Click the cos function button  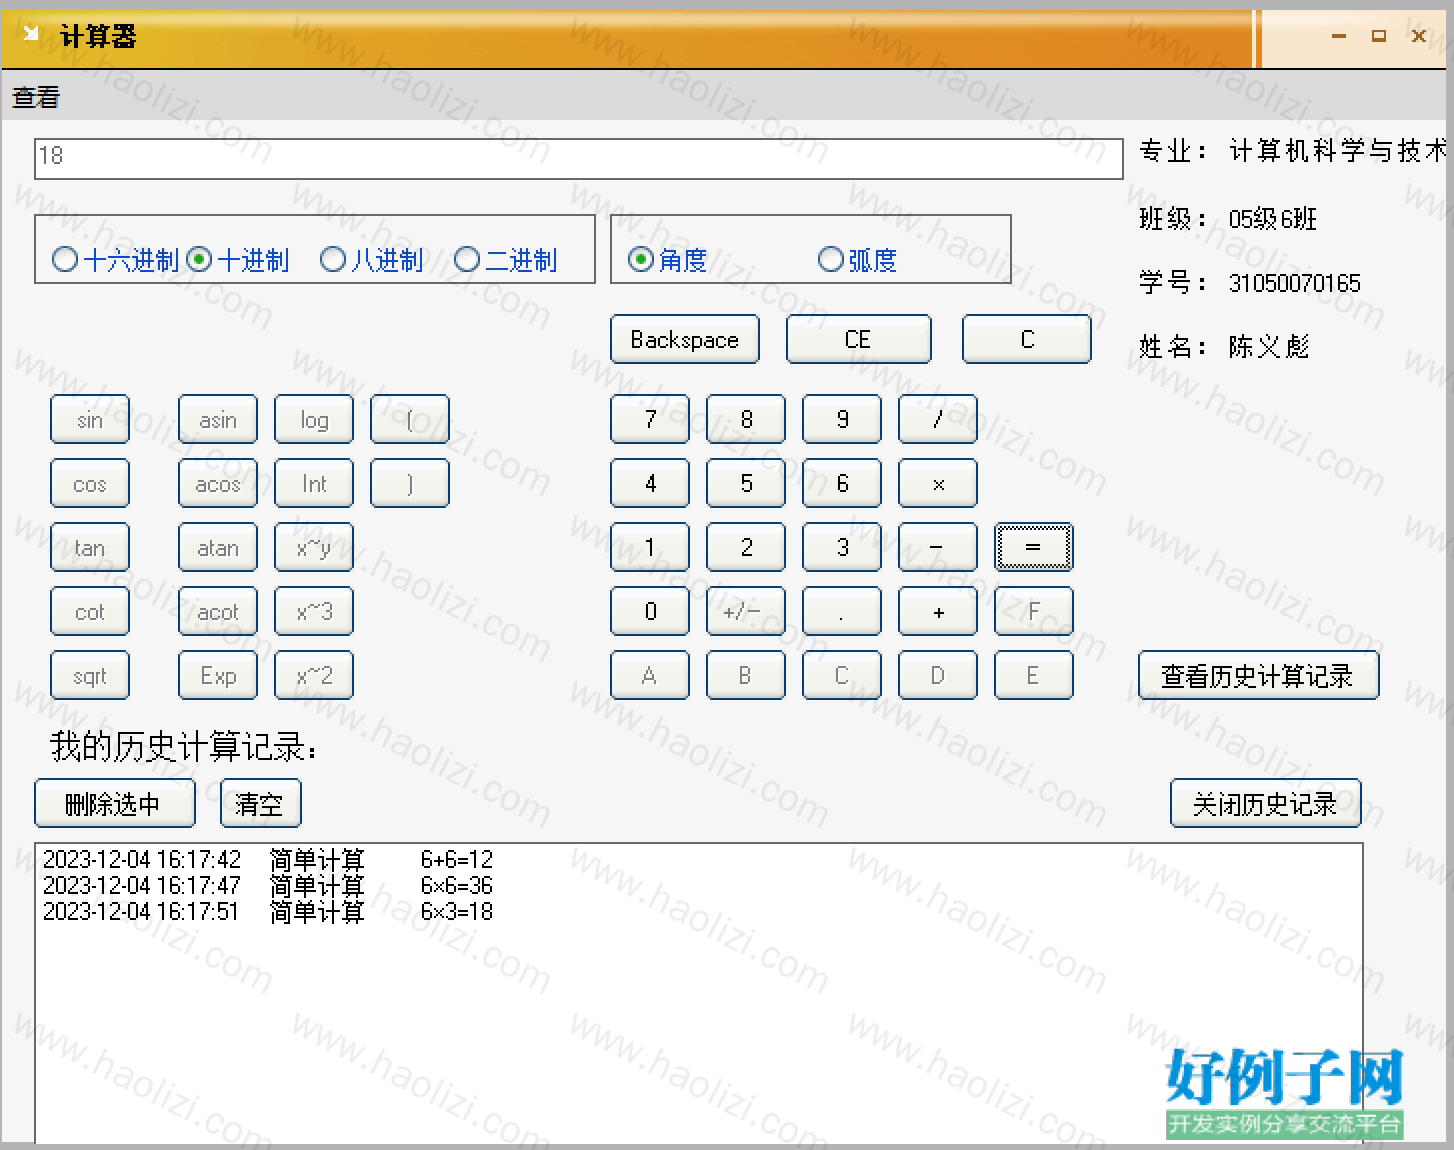point(90,483)
